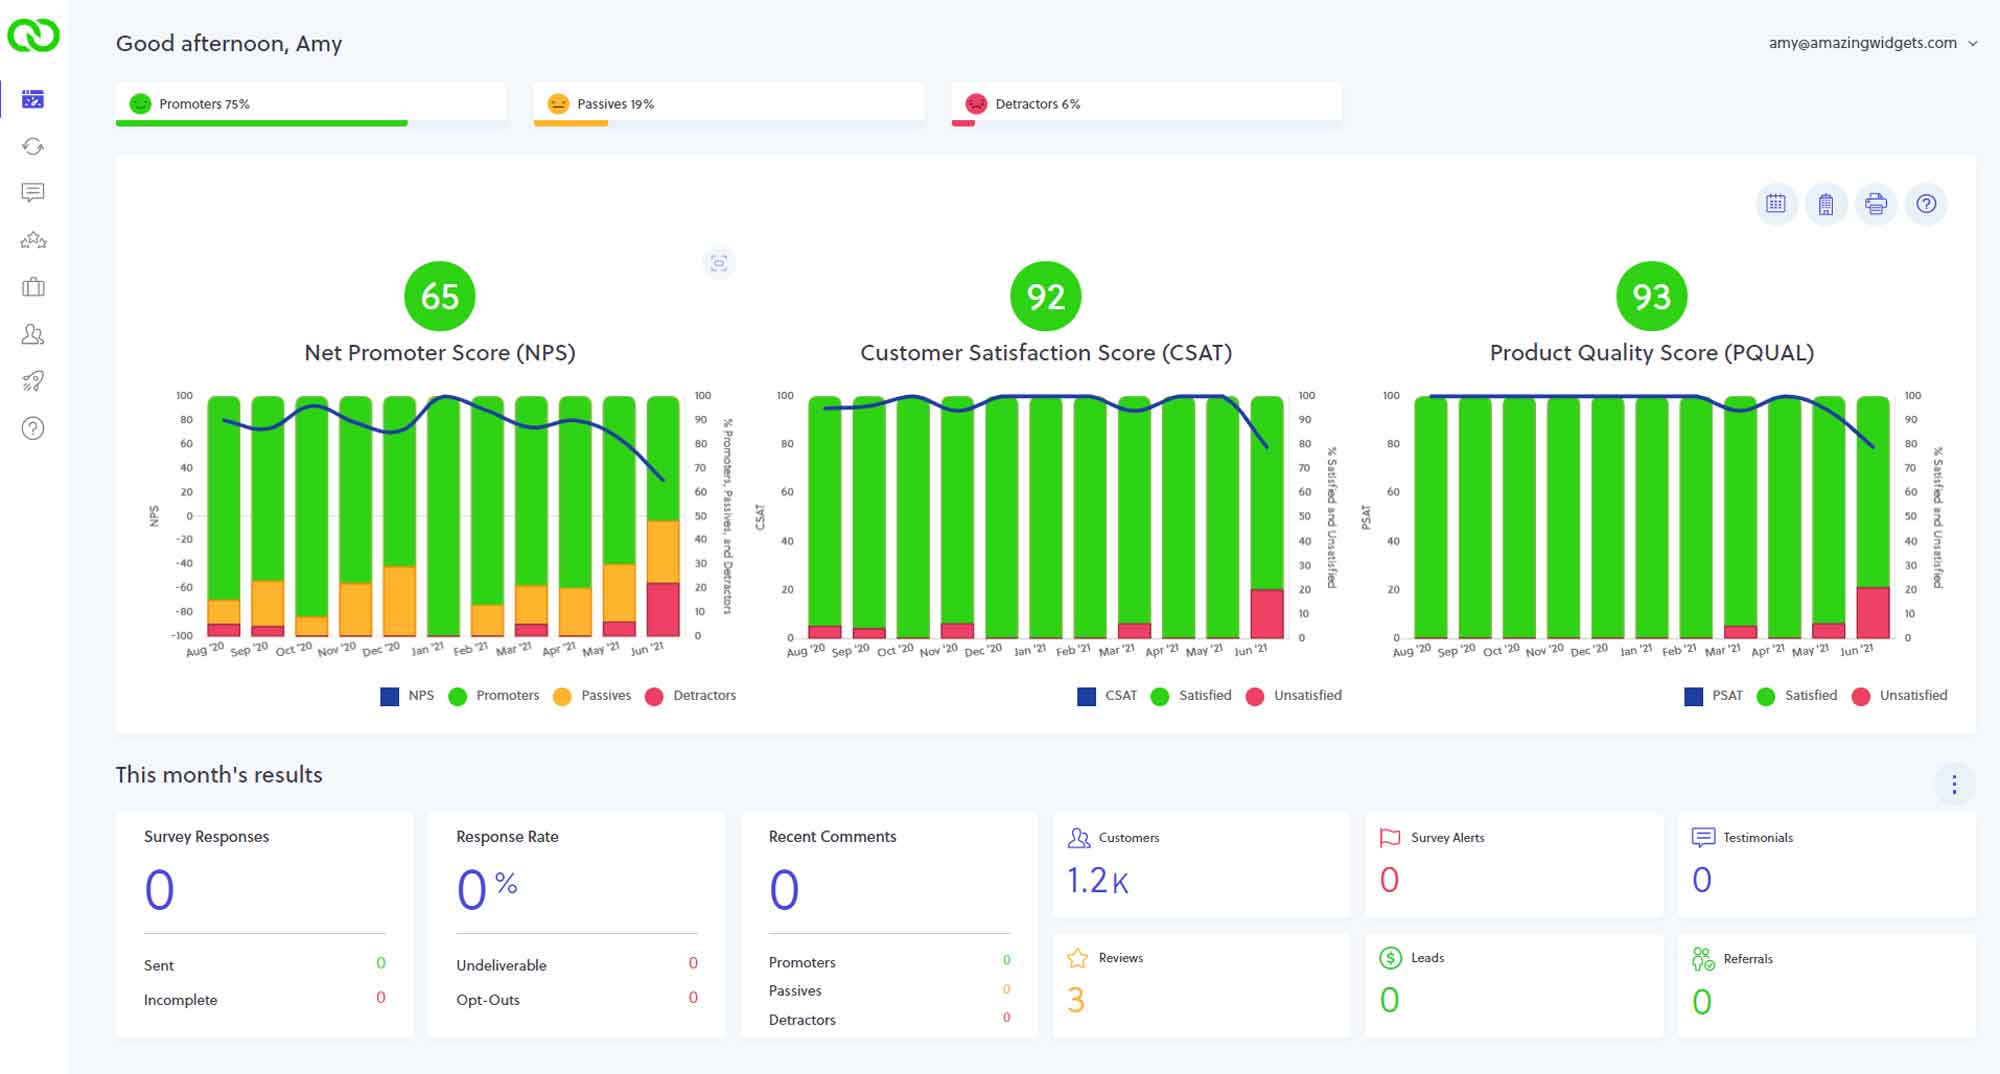Image resolution: width=2000 pixels, height=1074 pixels.
Task: Open the Promoters 75% card
Action: pos(311,104)
